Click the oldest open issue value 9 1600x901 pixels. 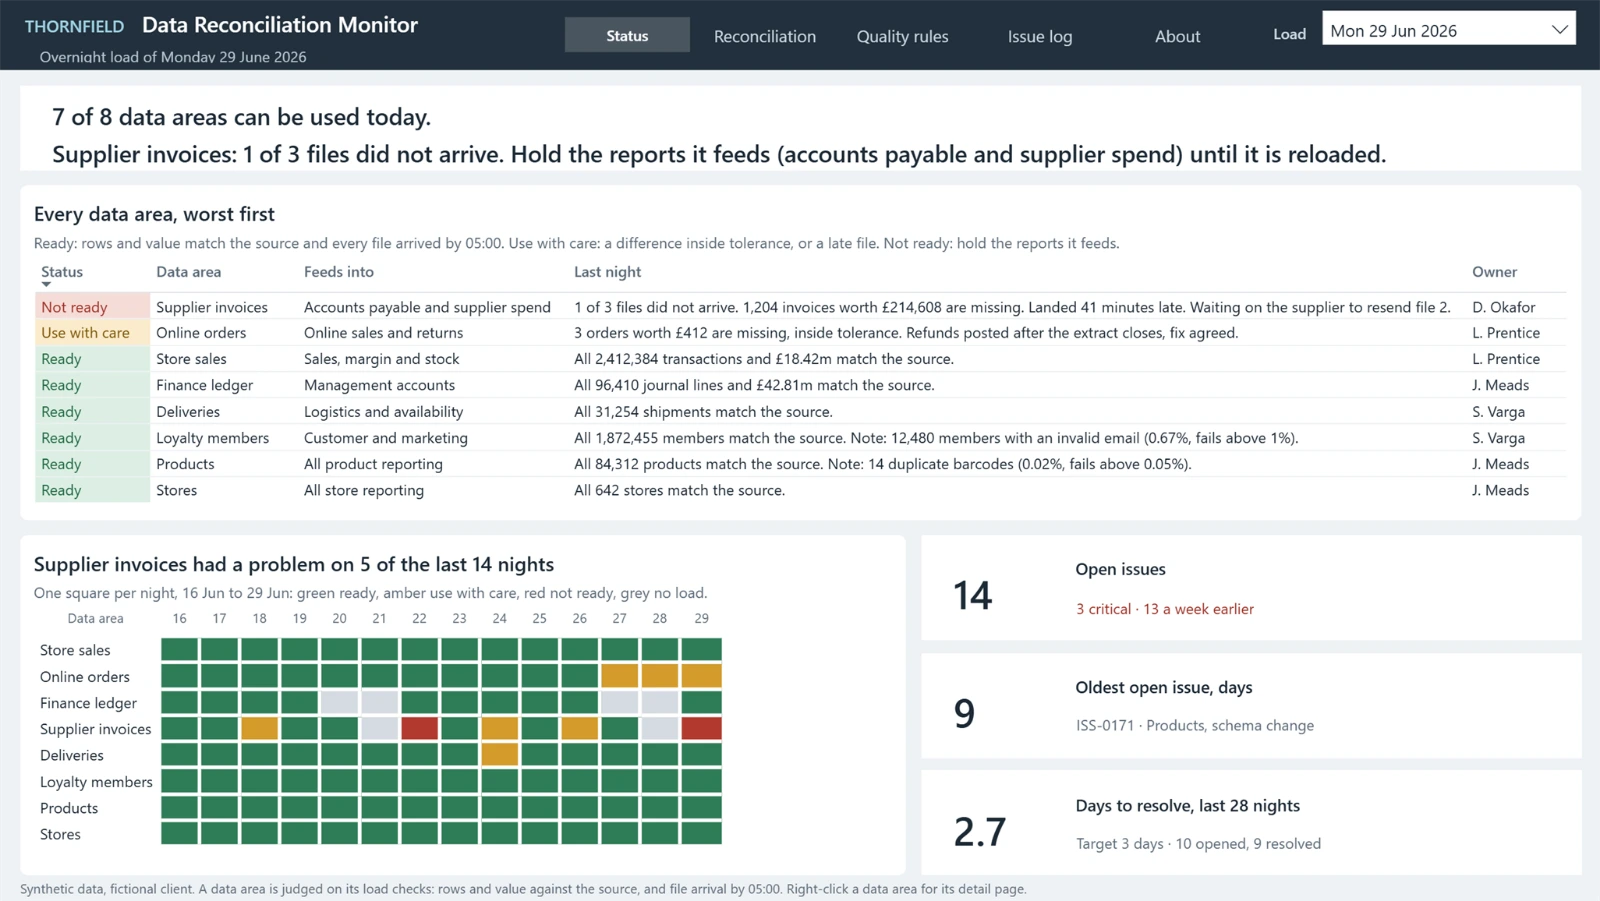coord(964,714)
